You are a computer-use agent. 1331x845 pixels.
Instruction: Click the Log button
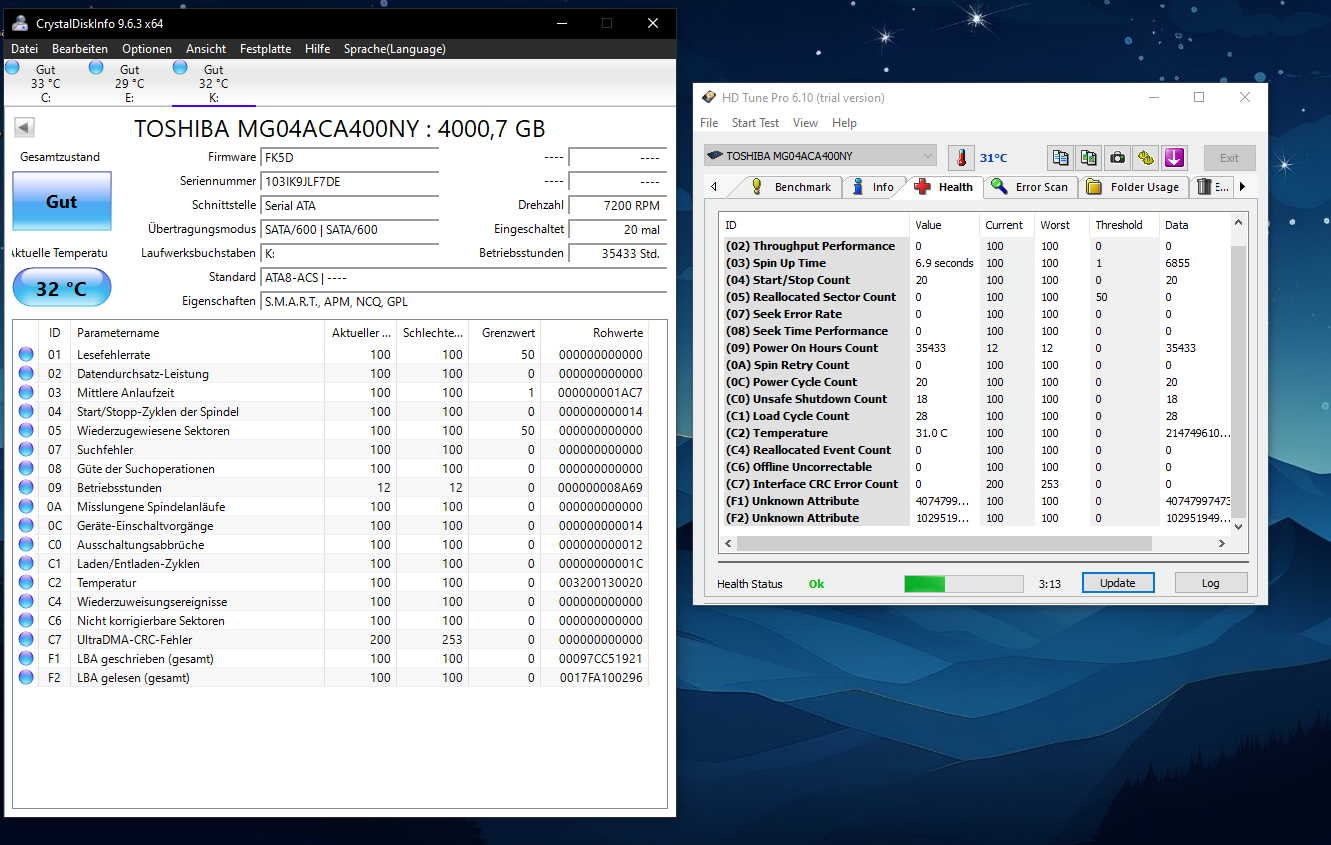(x=1210, y=583)
